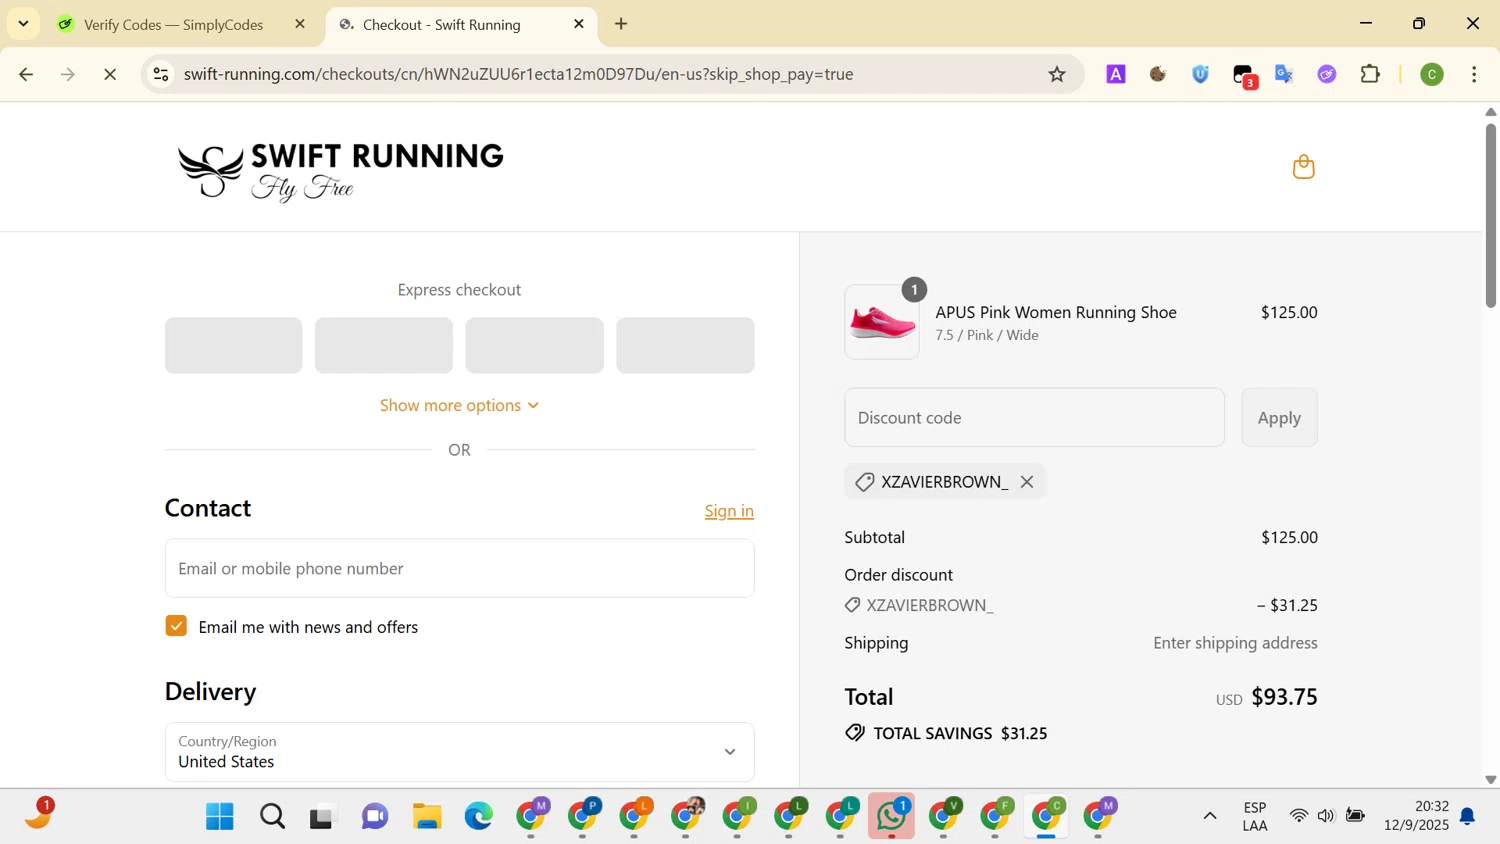The height and width of the screenshot is (844, 1500).
Task: Open the cookie extension icon
Action: point(1158,74)
